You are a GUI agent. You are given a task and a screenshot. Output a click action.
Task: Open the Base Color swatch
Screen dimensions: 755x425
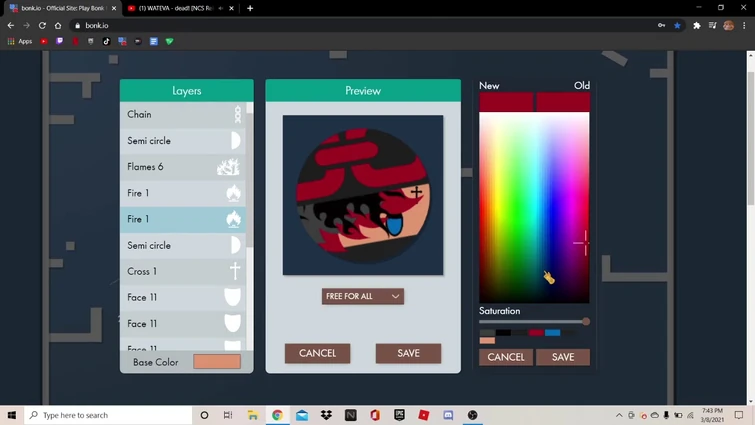pyautogui.click(x=217, y=362)
